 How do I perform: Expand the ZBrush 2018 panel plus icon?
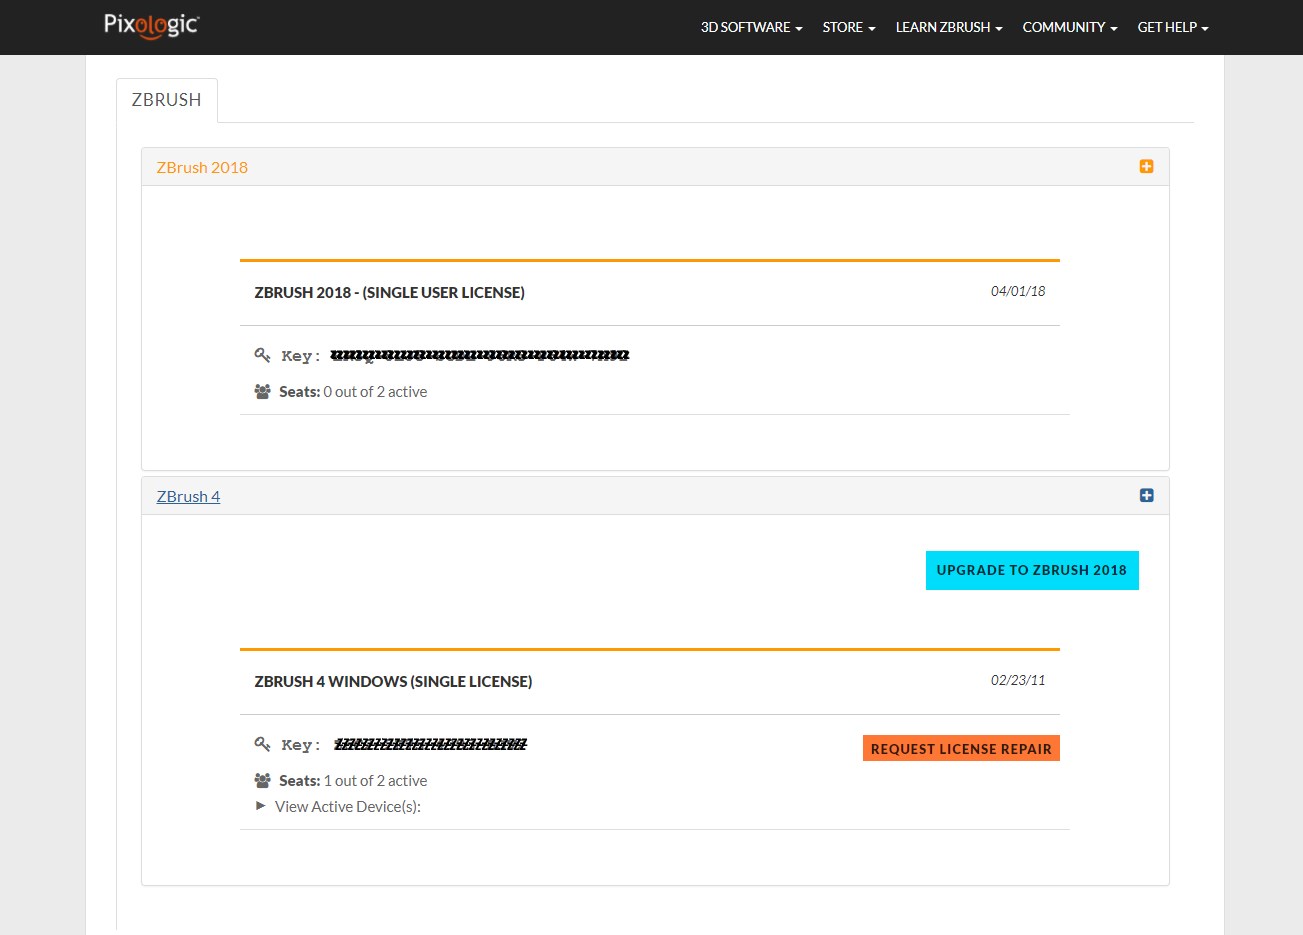coord(1146,166)
